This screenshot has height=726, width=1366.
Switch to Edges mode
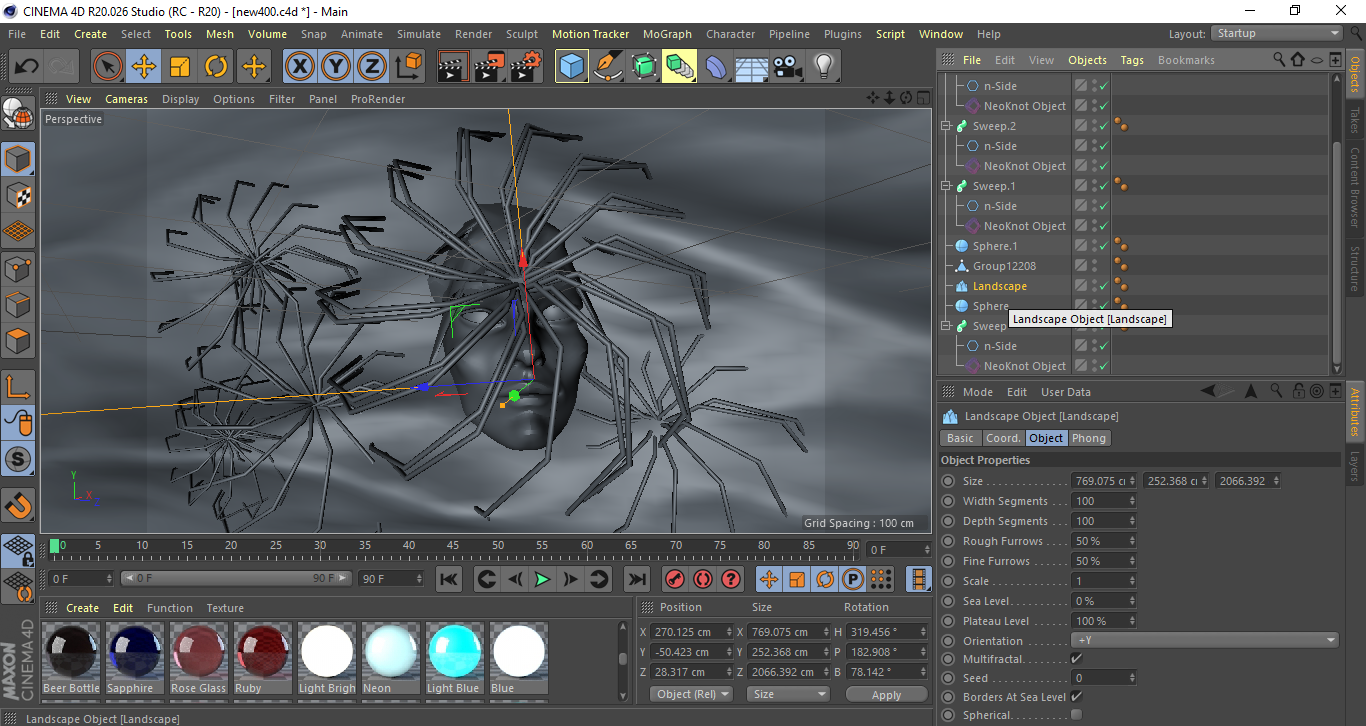(18, 305)
